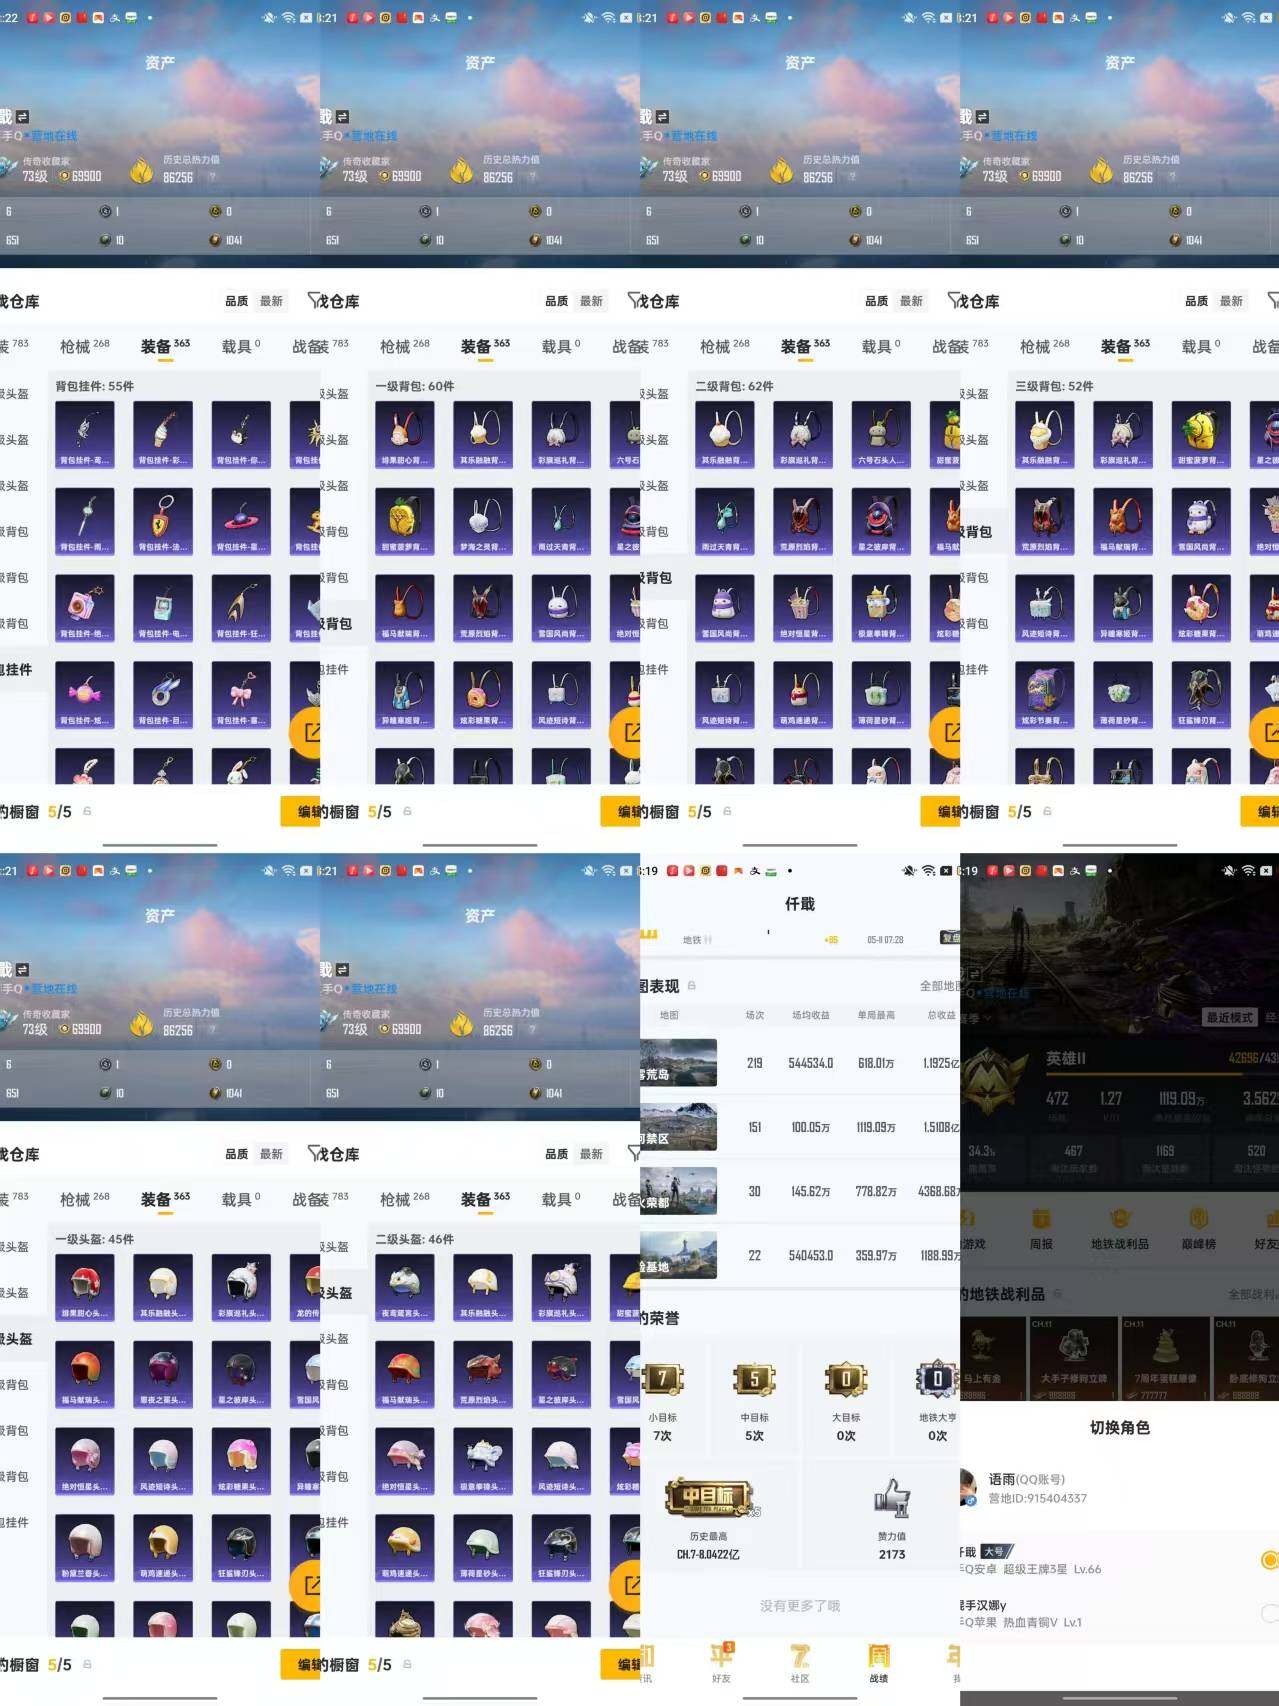Toggle the lock icon next to 图表现
1279x1706 pixels.
tap(691, 985)
